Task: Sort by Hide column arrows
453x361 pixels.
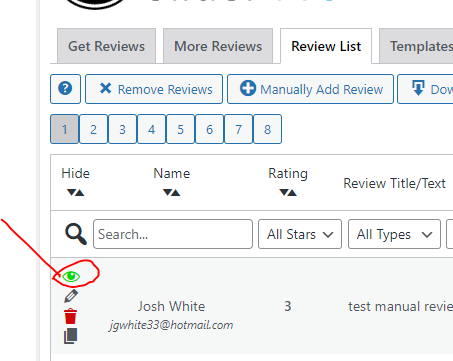Action: click(x=76, y=192)
